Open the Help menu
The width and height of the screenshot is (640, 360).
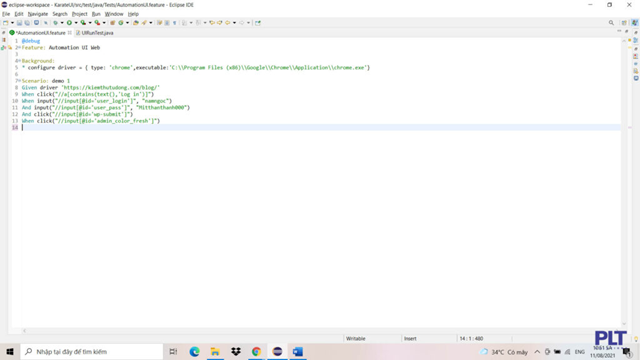[133, 14]
